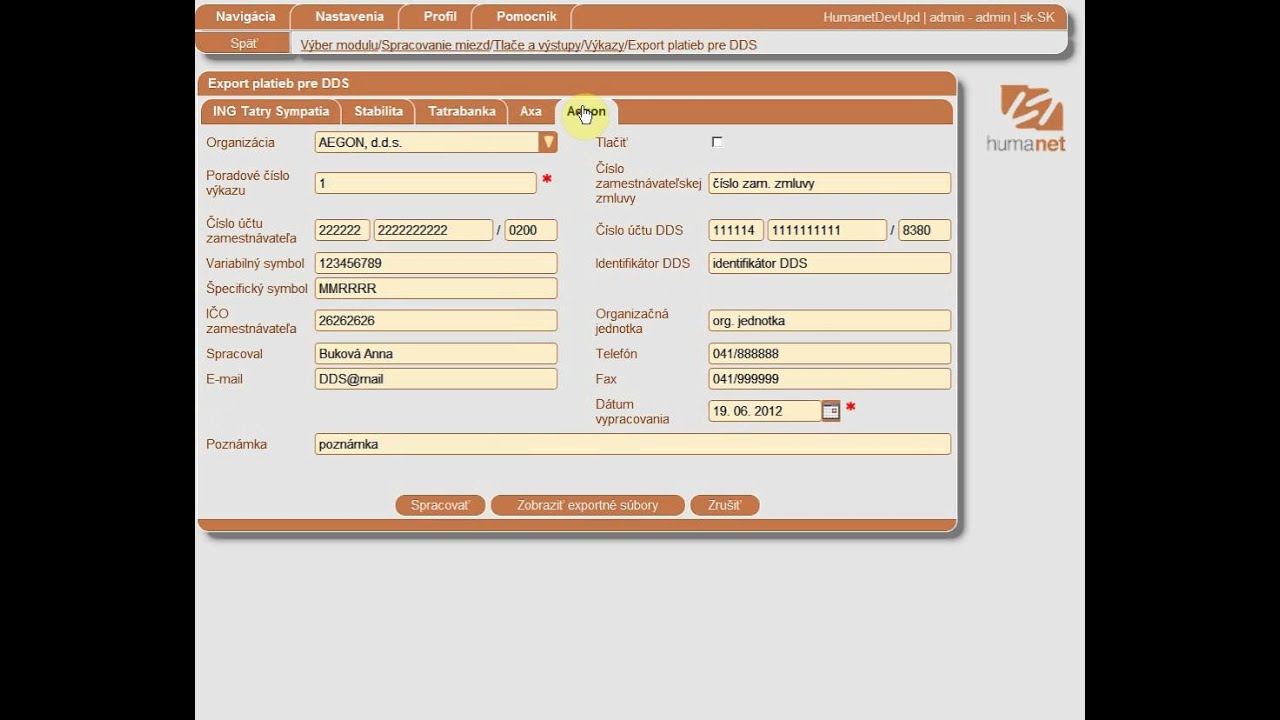Click the Spracoval field

[x=436, y=354]
